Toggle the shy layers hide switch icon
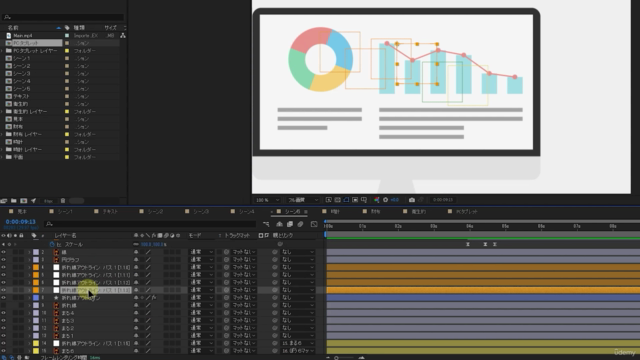640x360 pixels. 280,224
